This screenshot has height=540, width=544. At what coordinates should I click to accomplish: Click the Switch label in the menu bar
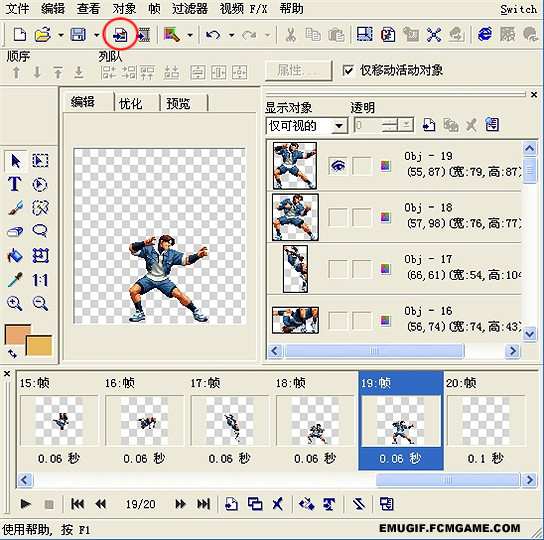(518, 9)
